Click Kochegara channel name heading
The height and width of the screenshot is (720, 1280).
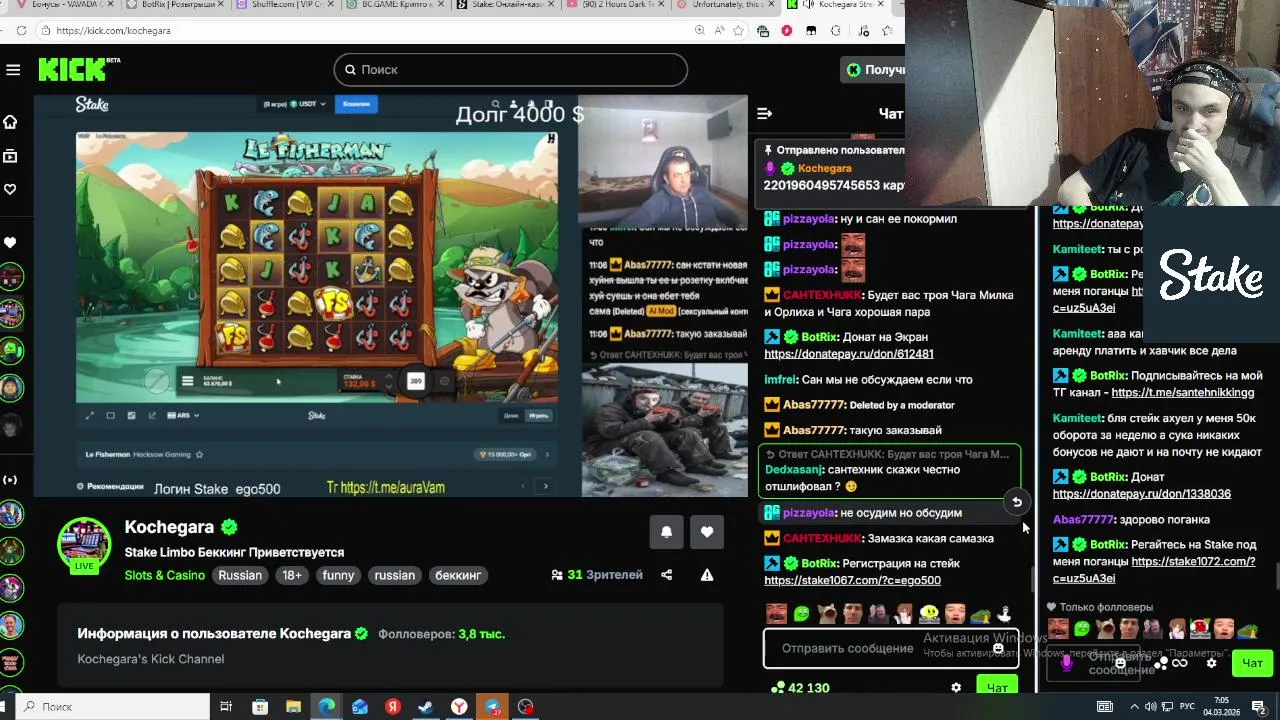[169, 527]
